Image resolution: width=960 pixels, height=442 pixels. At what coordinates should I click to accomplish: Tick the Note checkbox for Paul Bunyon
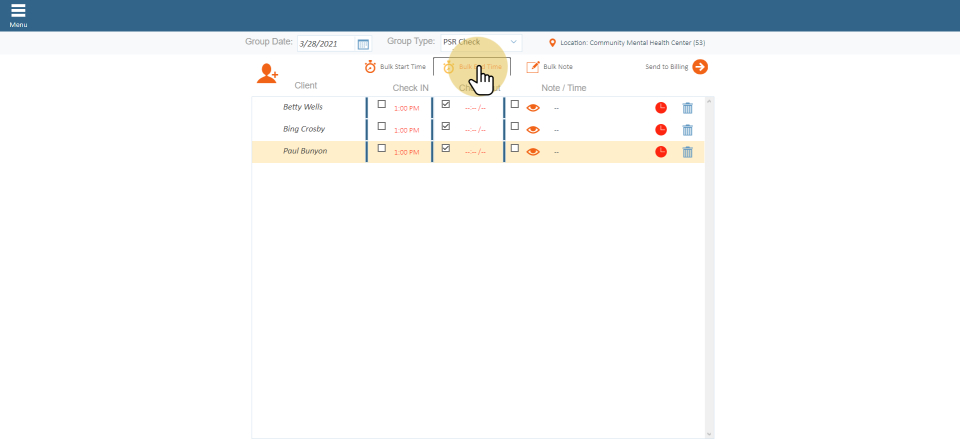click(515, 148)
